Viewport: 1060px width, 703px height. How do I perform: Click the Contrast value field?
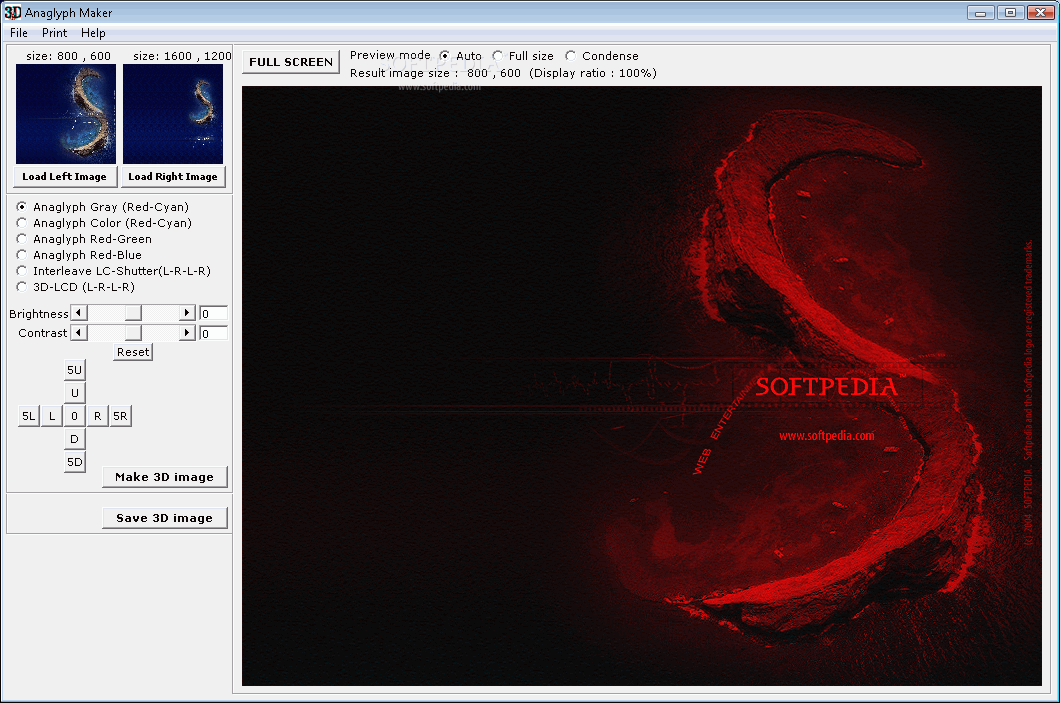214,333
